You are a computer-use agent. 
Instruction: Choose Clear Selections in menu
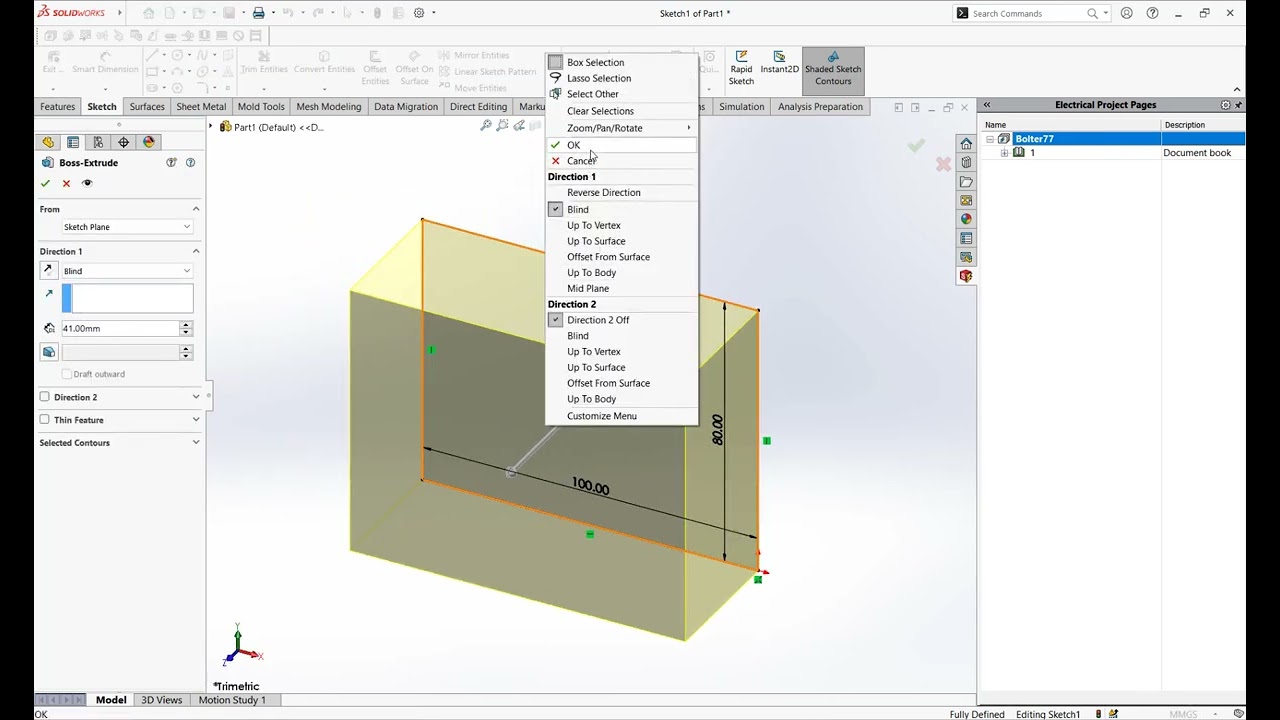tap(621, 111)
